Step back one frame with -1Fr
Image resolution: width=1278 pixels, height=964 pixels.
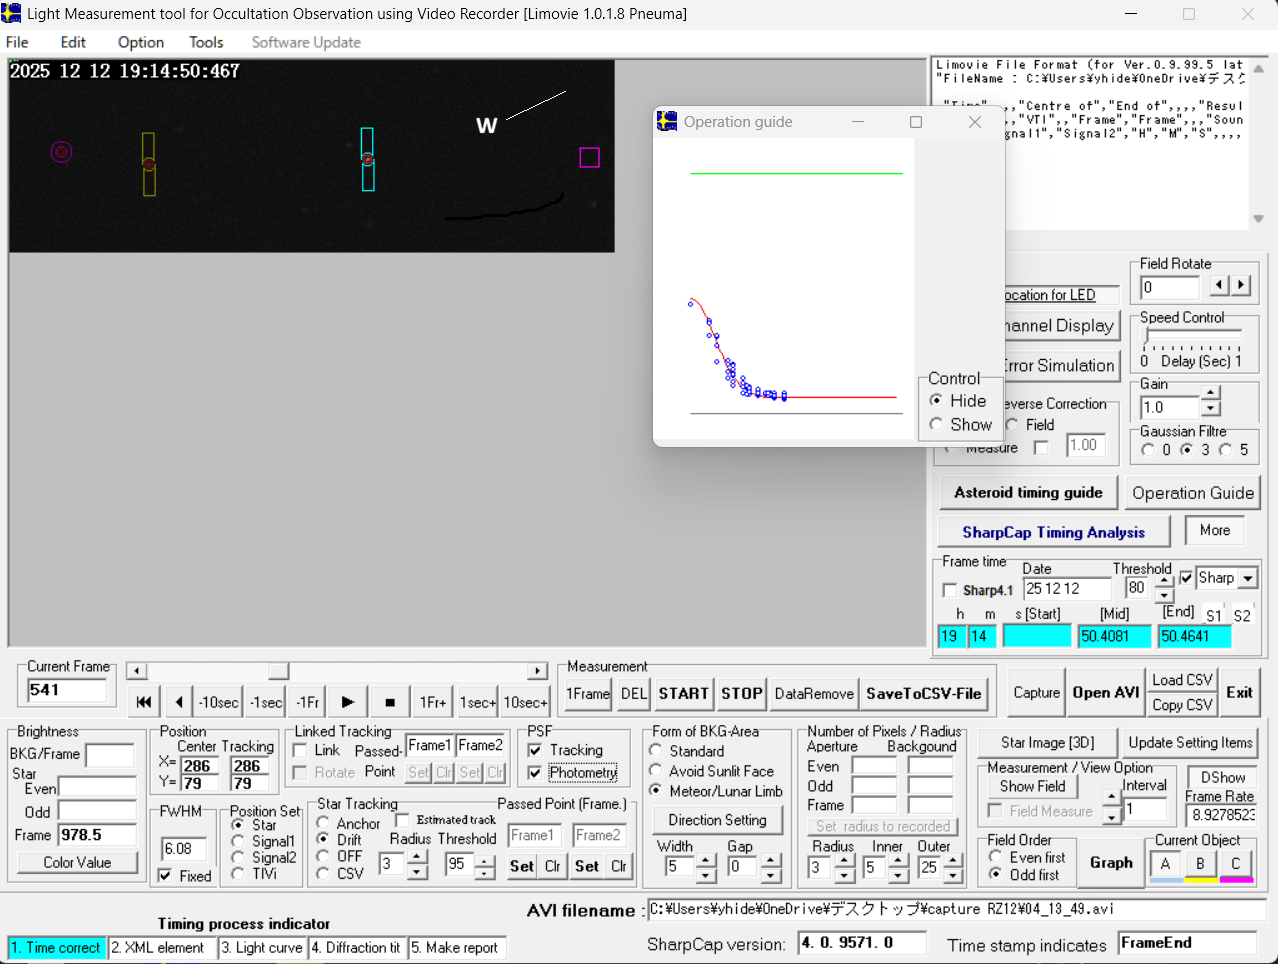coord(308,702)
